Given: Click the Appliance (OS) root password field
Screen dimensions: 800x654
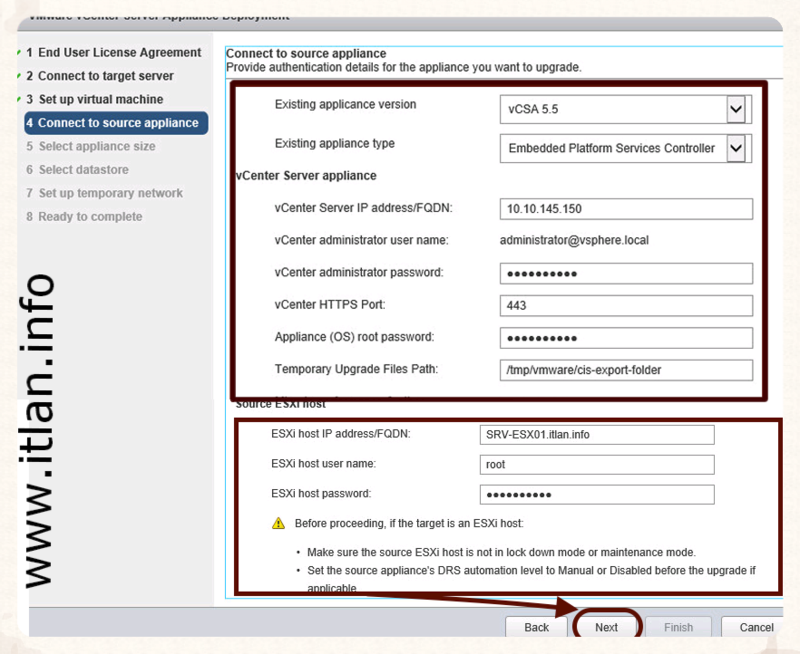Looking at the screenshot, I should tap(625, 338).
